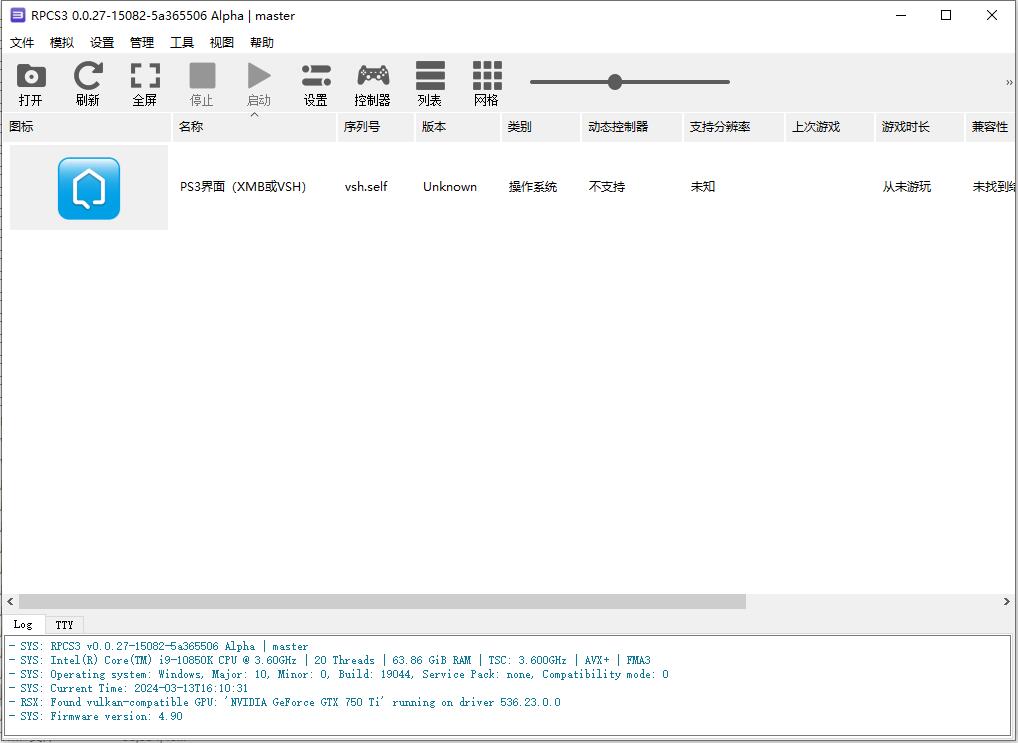Image resolution: width=1018 pixels, height=743 pixels.
Task: Select PS3界面 (XMB或VSH) name cell
Action: [243, 187]
